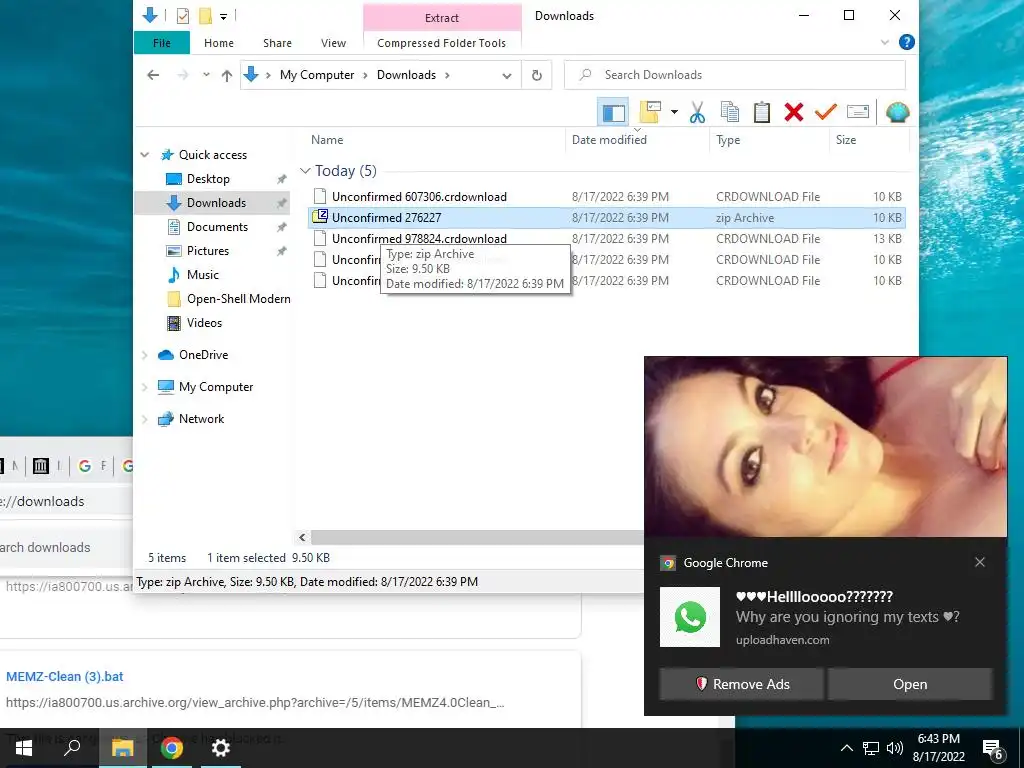Screen dimensions: 1024x768
Task: Show hidden tray icons chevron
Action: [x=846, y=748]
